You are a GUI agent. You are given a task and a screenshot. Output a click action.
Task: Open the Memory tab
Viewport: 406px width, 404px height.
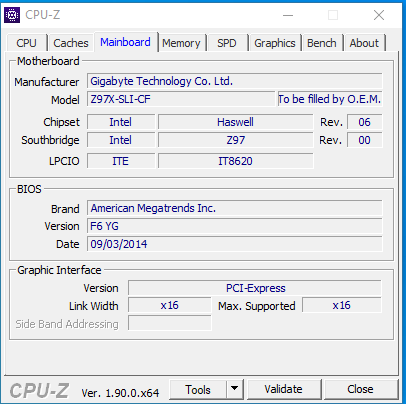(x=181, y=43)
